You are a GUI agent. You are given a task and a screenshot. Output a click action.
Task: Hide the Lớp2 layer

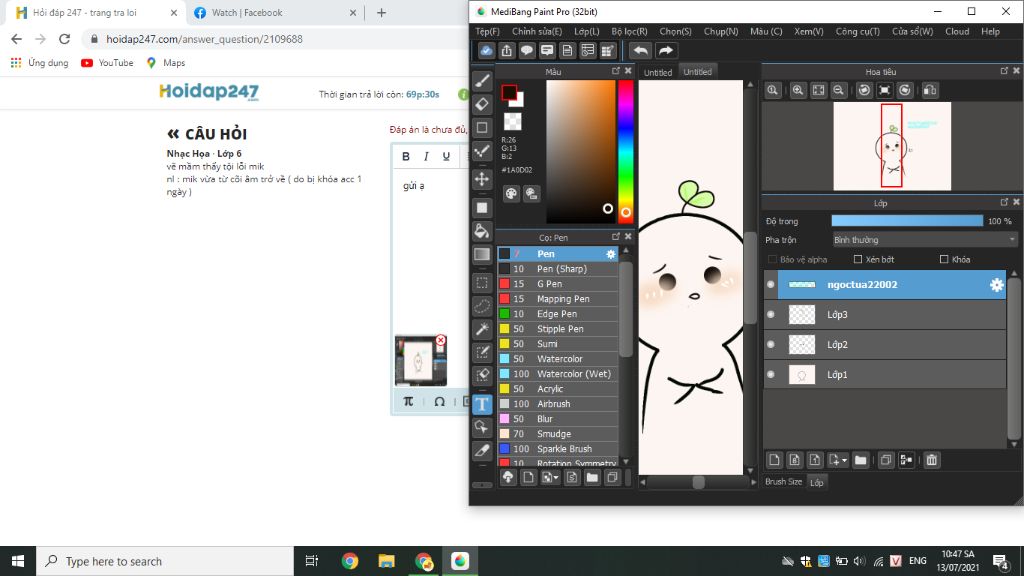click(771, 345)
